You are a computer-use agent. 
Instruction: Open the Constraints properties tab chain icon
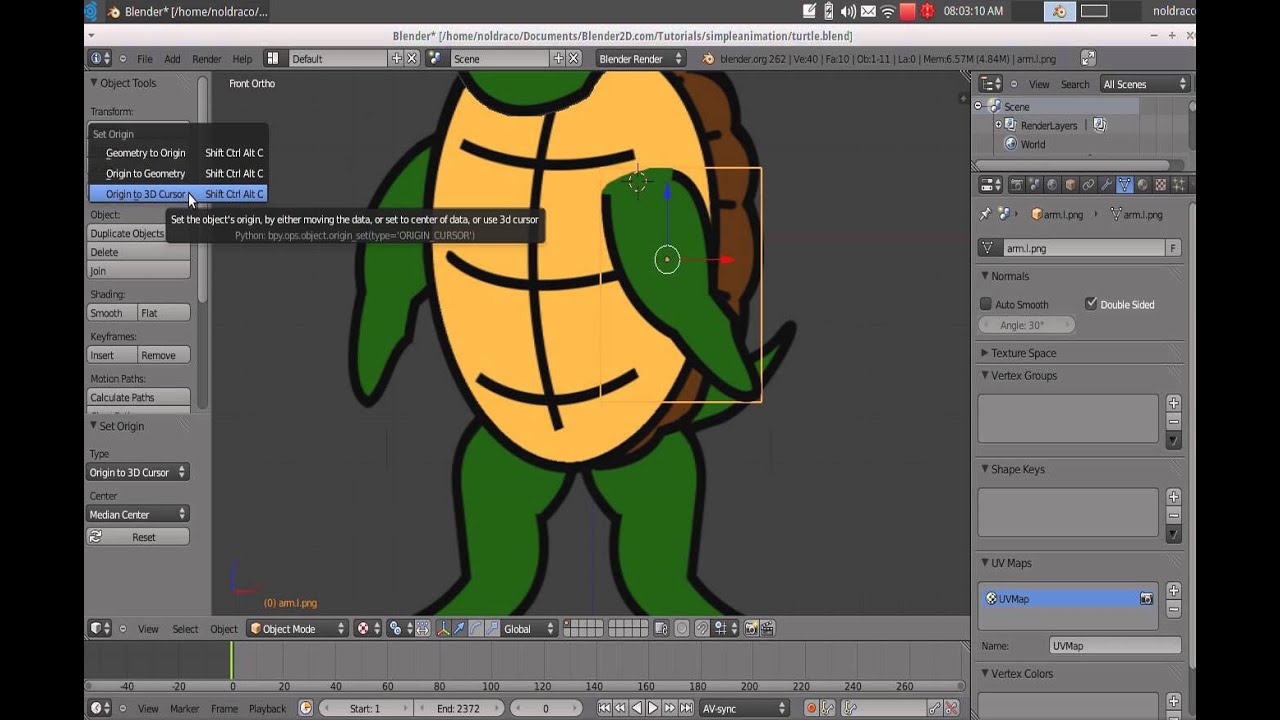1088,185
